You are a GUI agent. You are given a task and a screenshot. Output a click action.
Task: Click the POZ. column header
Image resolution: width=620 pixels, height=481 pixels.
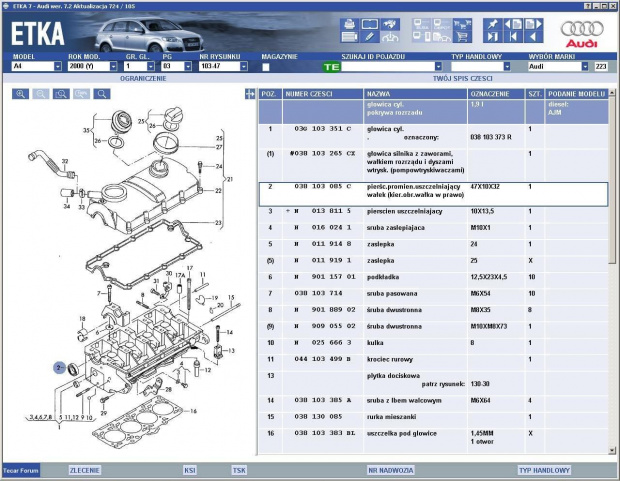(270, 94)
